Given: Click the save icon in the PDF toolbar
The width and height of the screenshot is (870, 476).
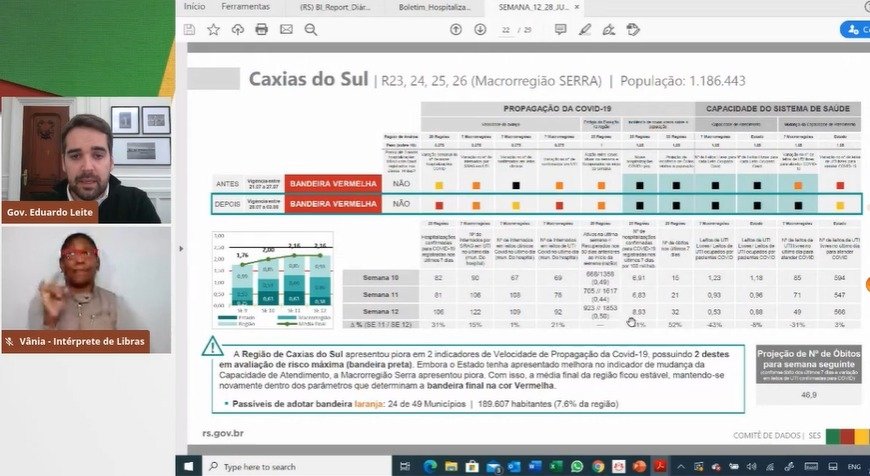Looking at the screenshot, I should point(189,30).
